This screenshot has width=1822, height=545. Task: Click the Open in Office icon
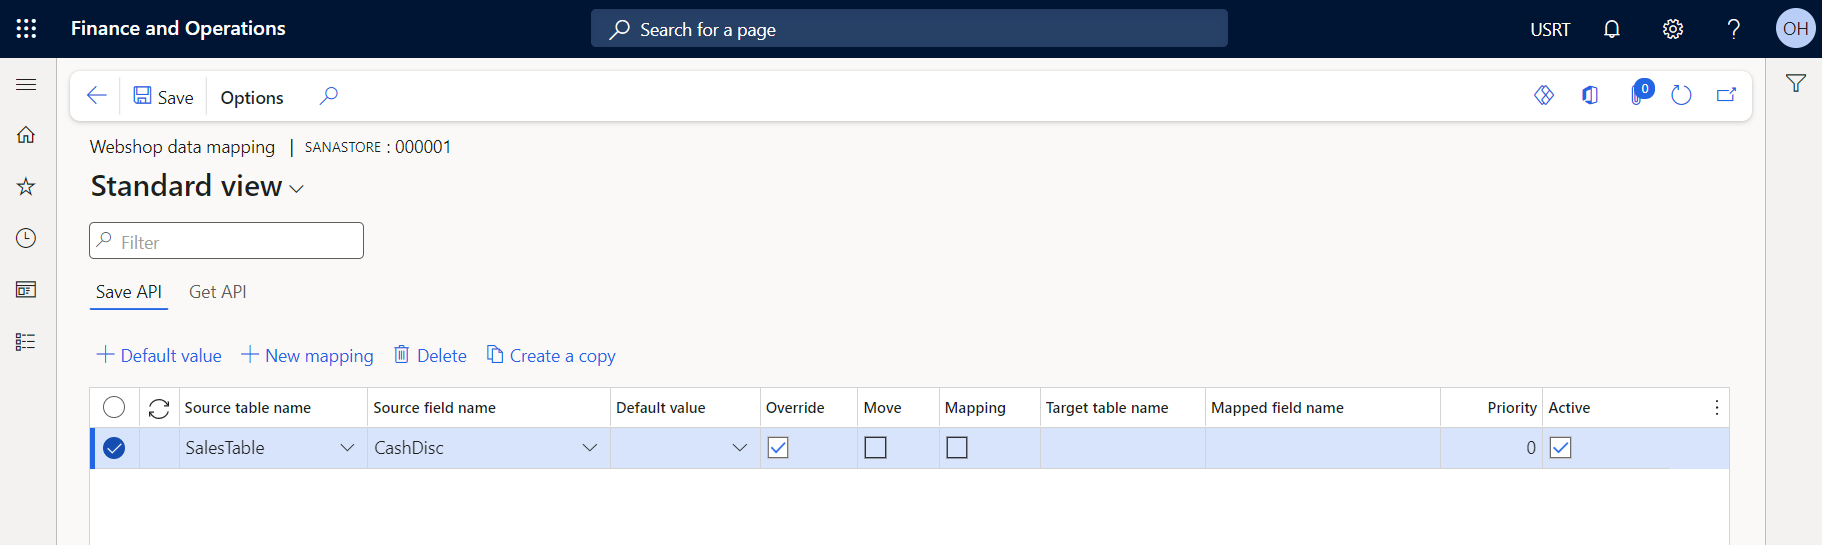(x=1590, y=95)
